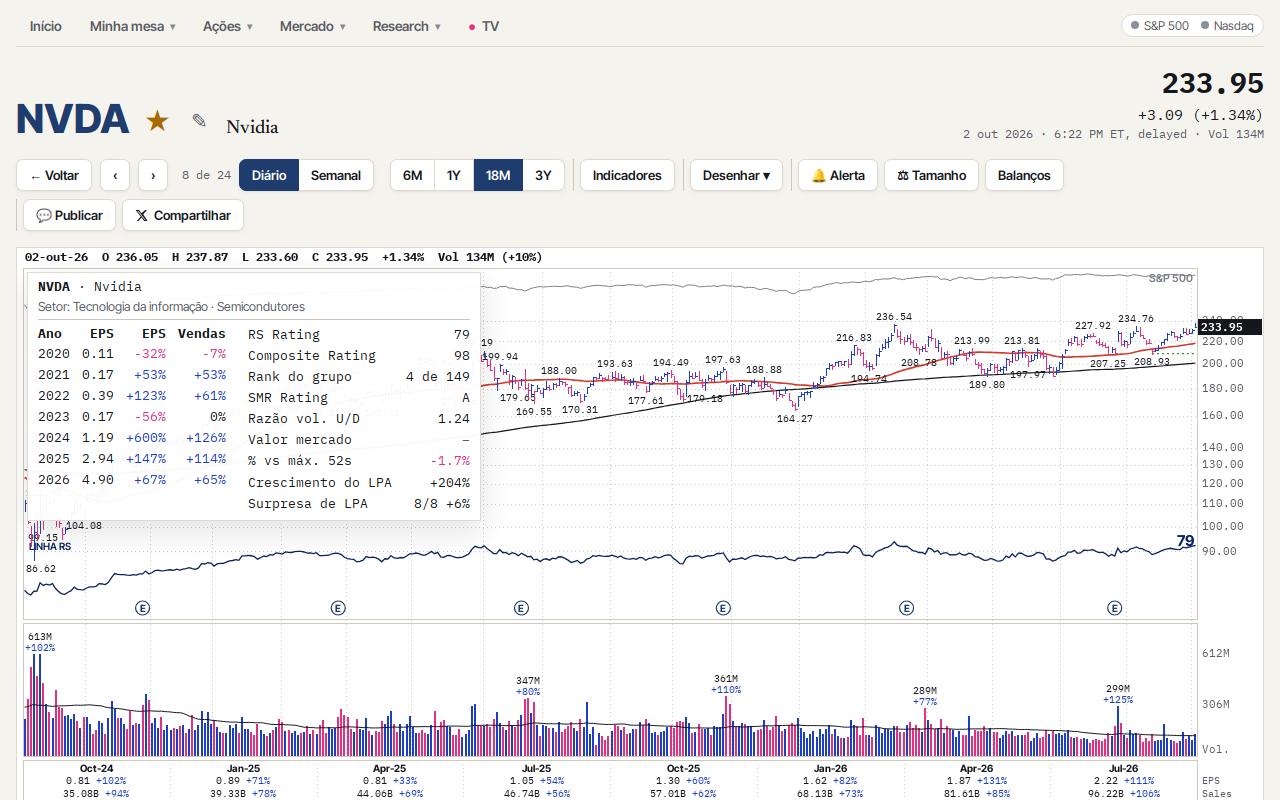Switch chart to Diário timeframe

tap(269, 175)
